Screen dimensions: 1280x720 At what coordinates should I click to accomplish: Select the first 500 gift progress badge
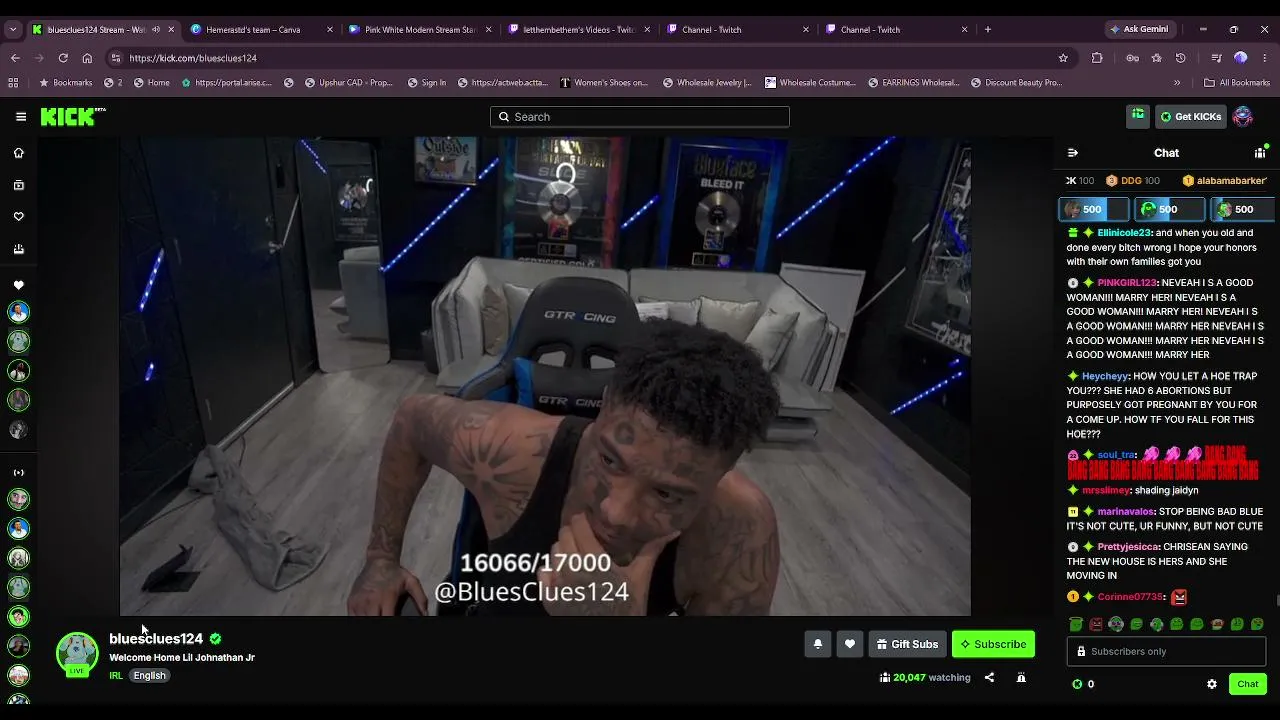(x=1093, y=209)
